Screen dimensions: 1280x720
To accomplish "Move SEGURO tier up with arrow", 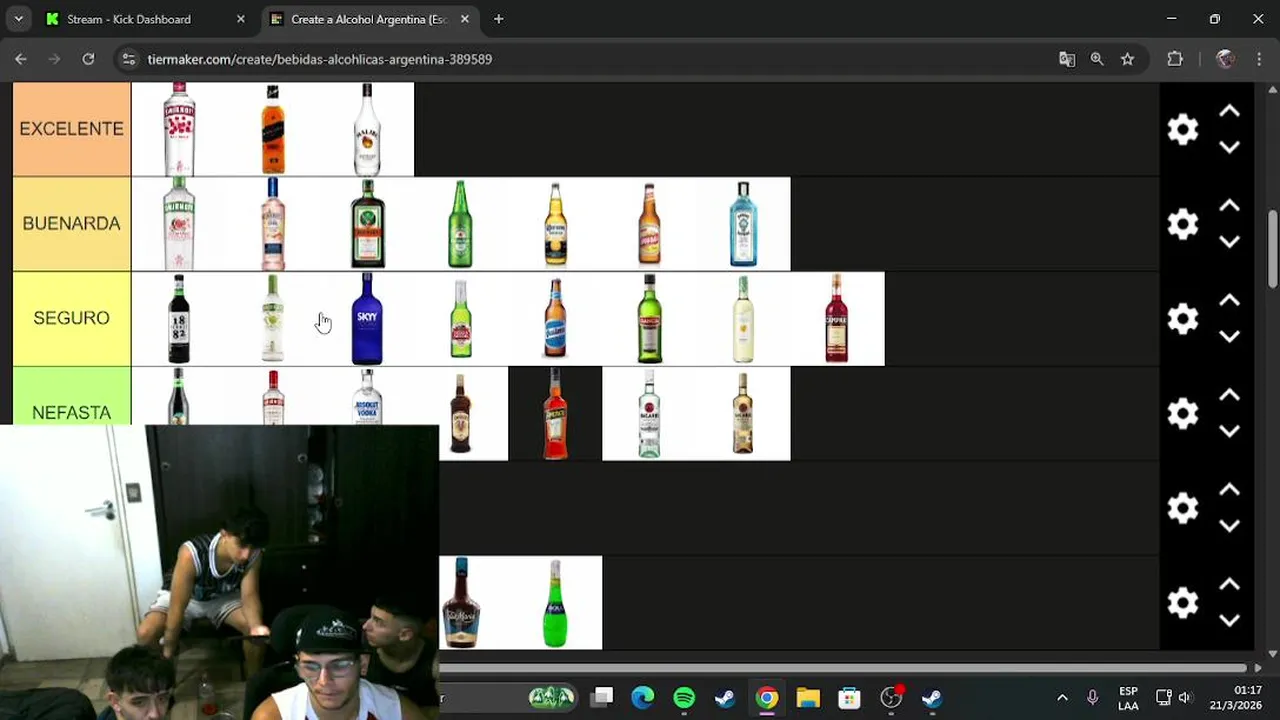I will point(1230,301).
